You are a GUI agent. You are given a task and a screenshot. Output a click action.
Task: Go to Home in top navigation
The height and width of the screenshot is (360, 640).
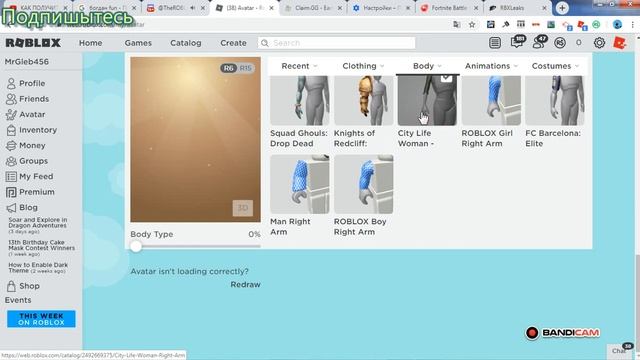tap(91, 43)
